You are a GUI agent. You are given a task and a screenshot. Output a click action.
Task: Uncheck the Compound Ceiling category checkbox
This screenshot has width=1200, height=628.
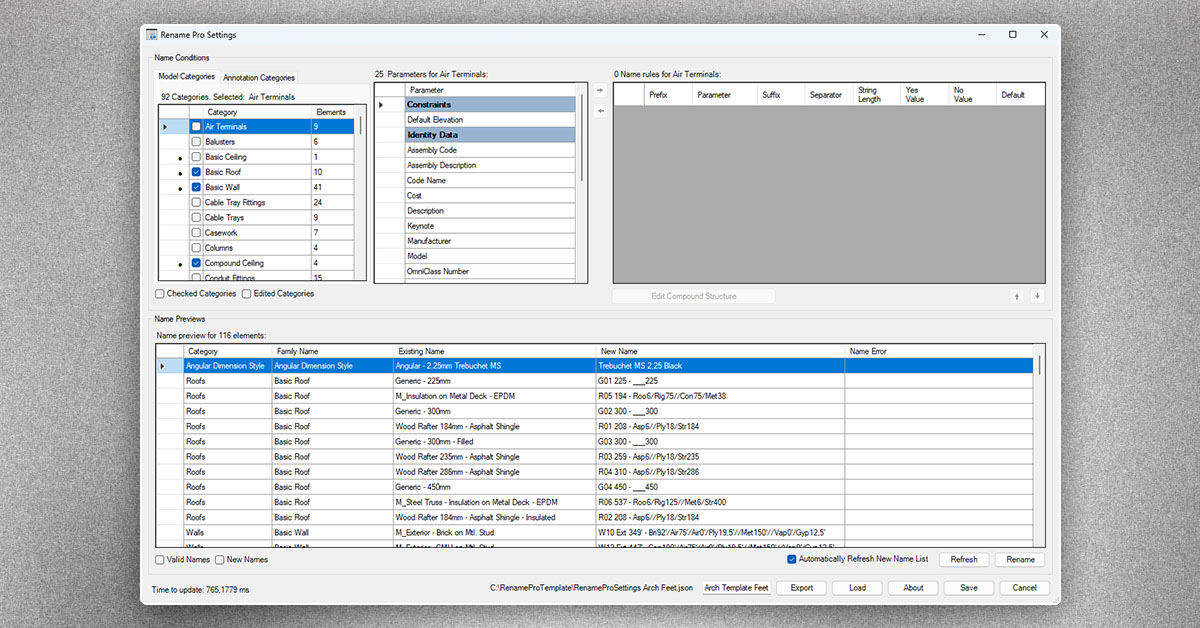pos(196,263)
